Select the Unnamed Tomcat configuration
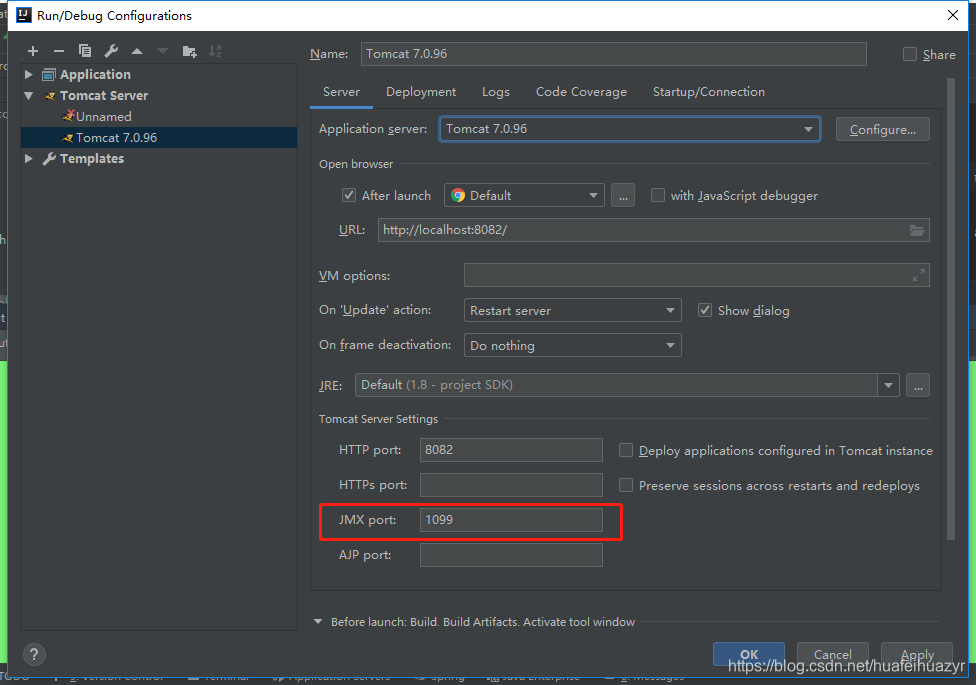Image resolution: width=976 pixels, height=685 pixels. pyautogui.click(x=159, y=116)
